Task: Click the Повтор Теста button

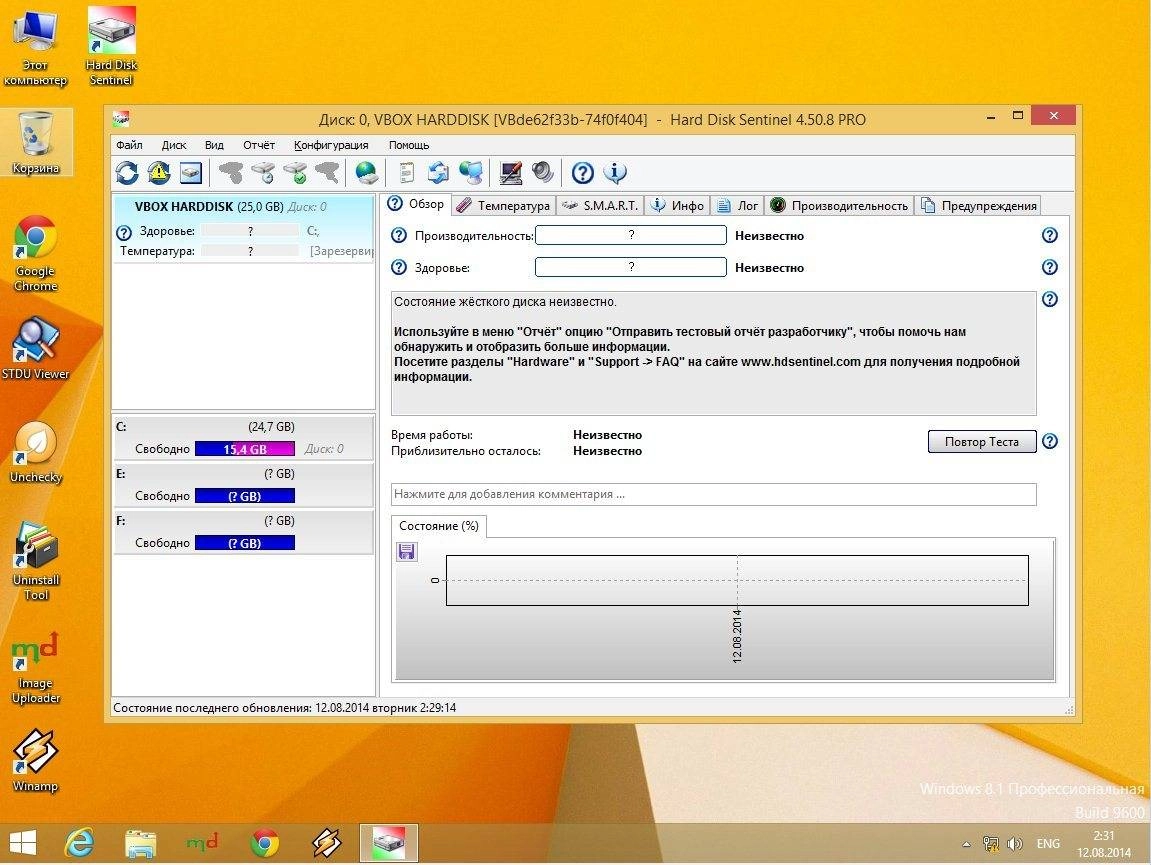Action: (981, 441)
